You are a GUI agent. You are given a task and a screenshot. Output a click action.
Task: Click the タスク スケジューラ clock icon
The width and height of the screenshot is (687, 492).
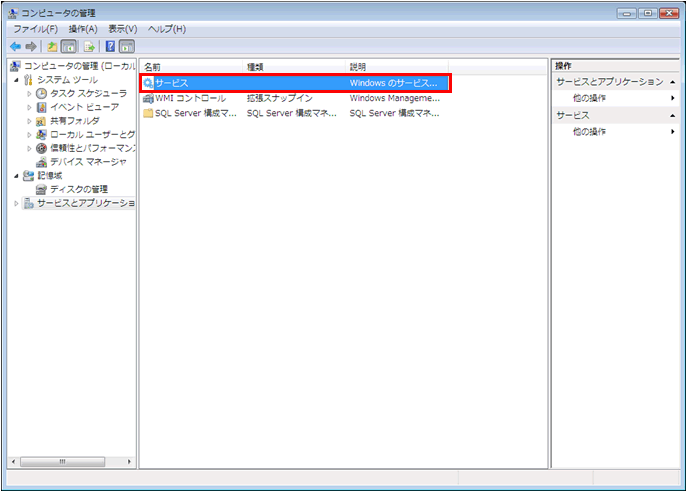tap(41, 93)
